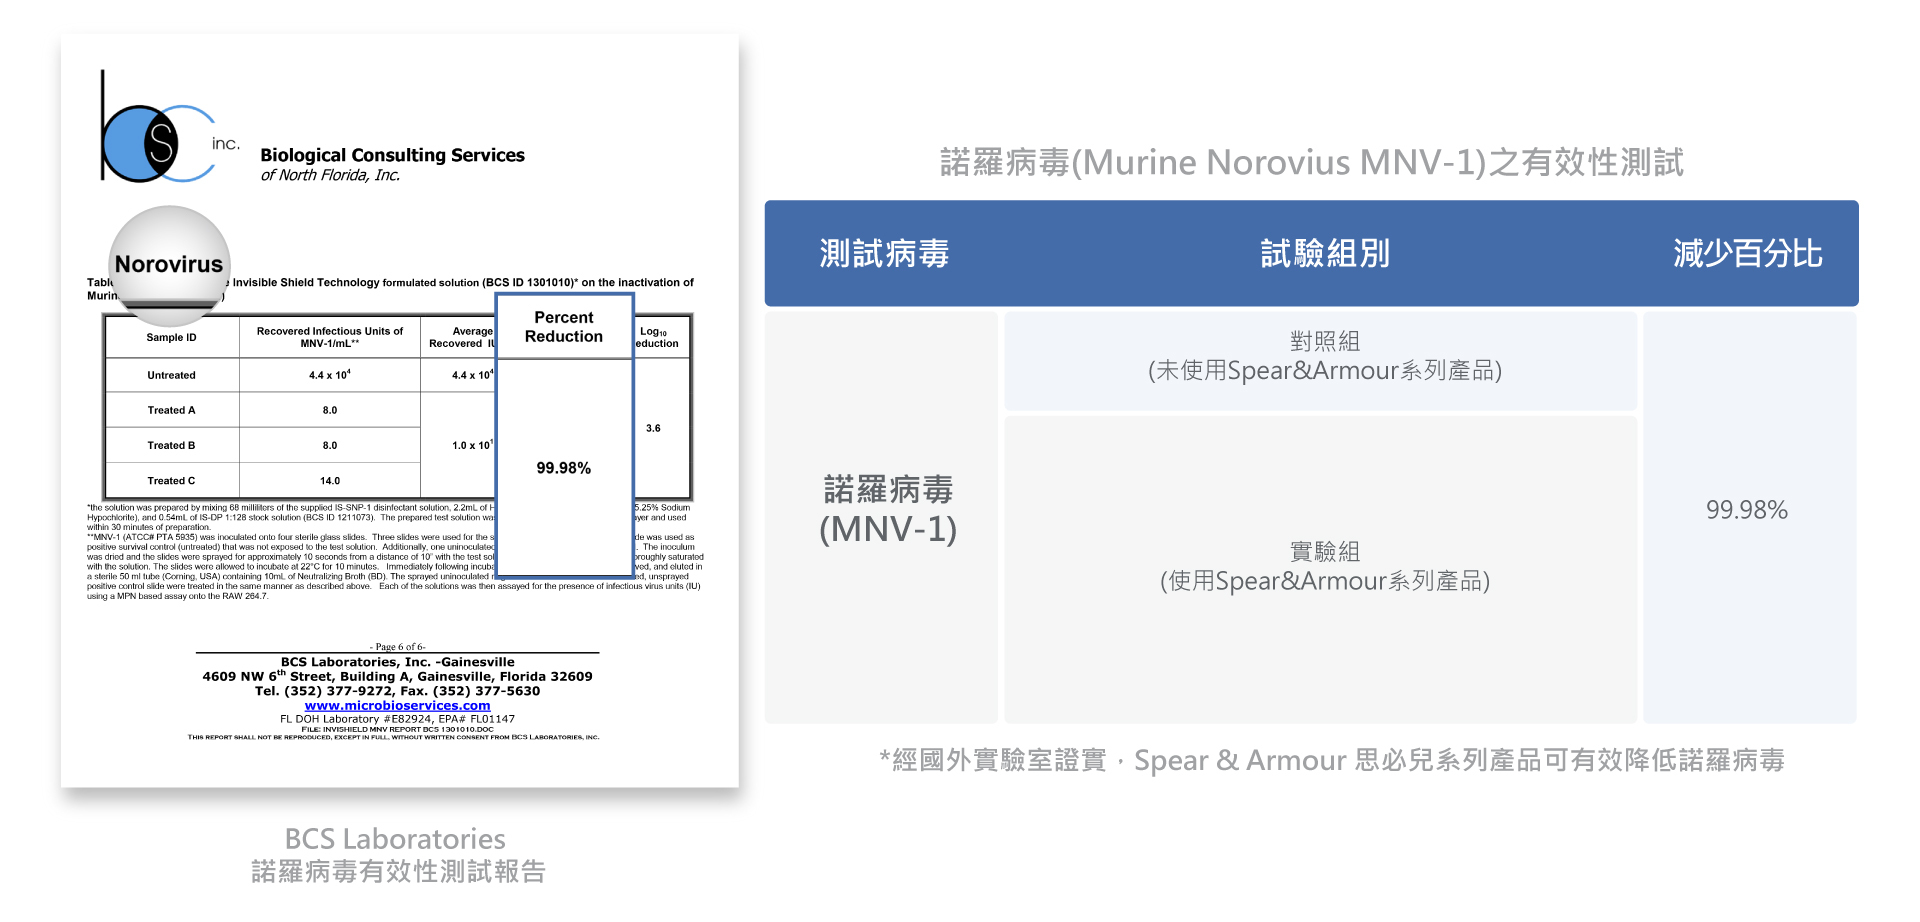Click the "減少百分比" table header
Viewport: 1920px width, 922px height.
tap(1748, 253)
